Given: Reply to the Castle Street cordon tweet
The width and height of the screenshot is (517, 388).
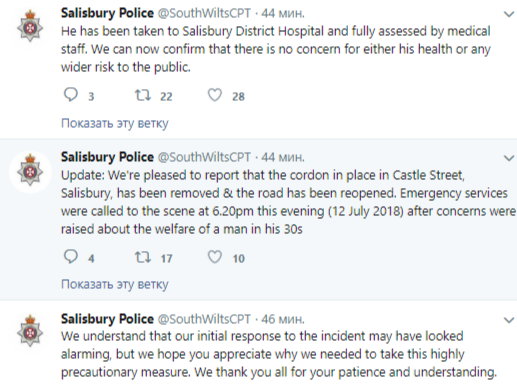Looking at the screenshot, I should 71,257.
